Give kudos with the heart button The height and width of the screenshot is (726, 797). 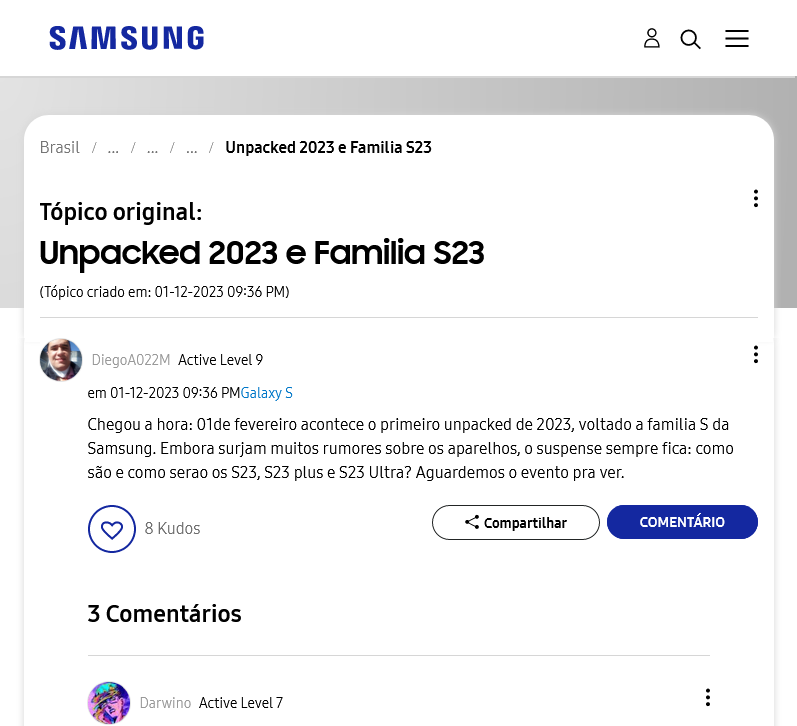112,529
